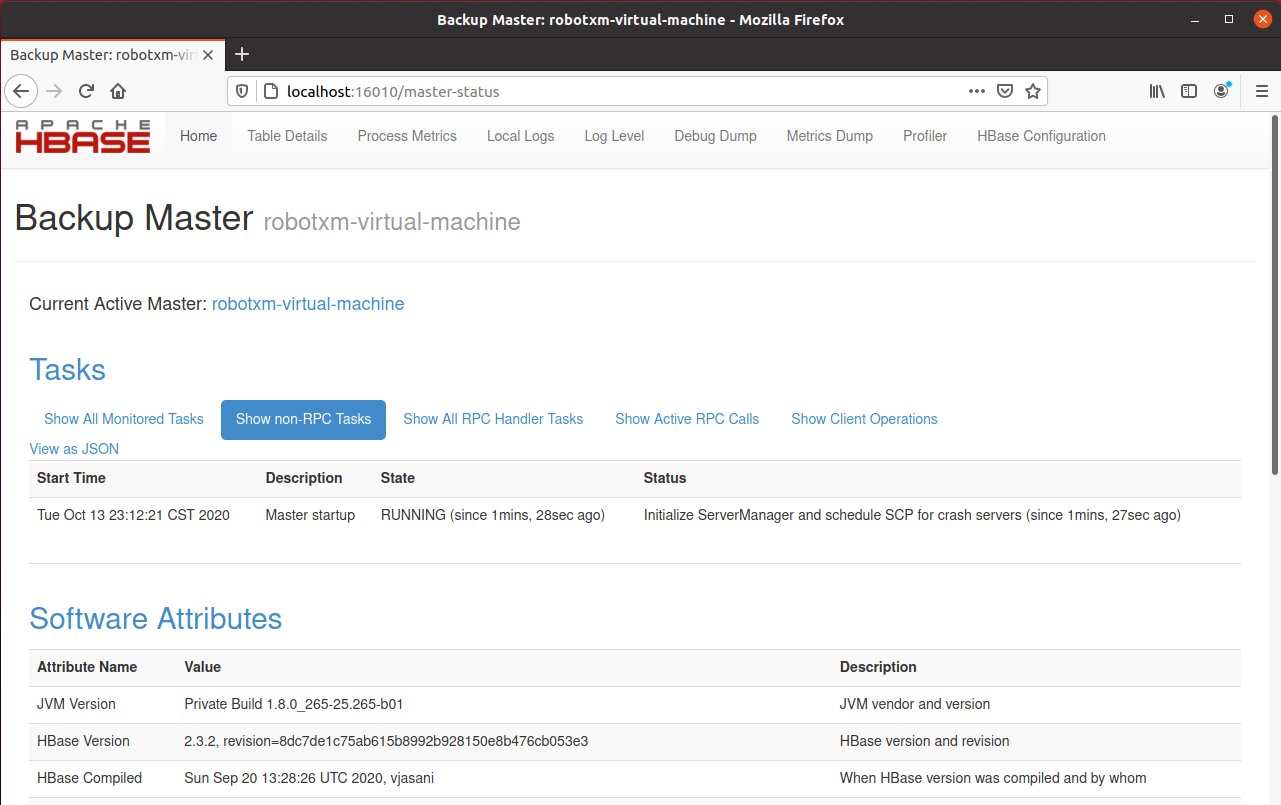
Task: Open Firefox Library icon
Action: pos(1157,91)
